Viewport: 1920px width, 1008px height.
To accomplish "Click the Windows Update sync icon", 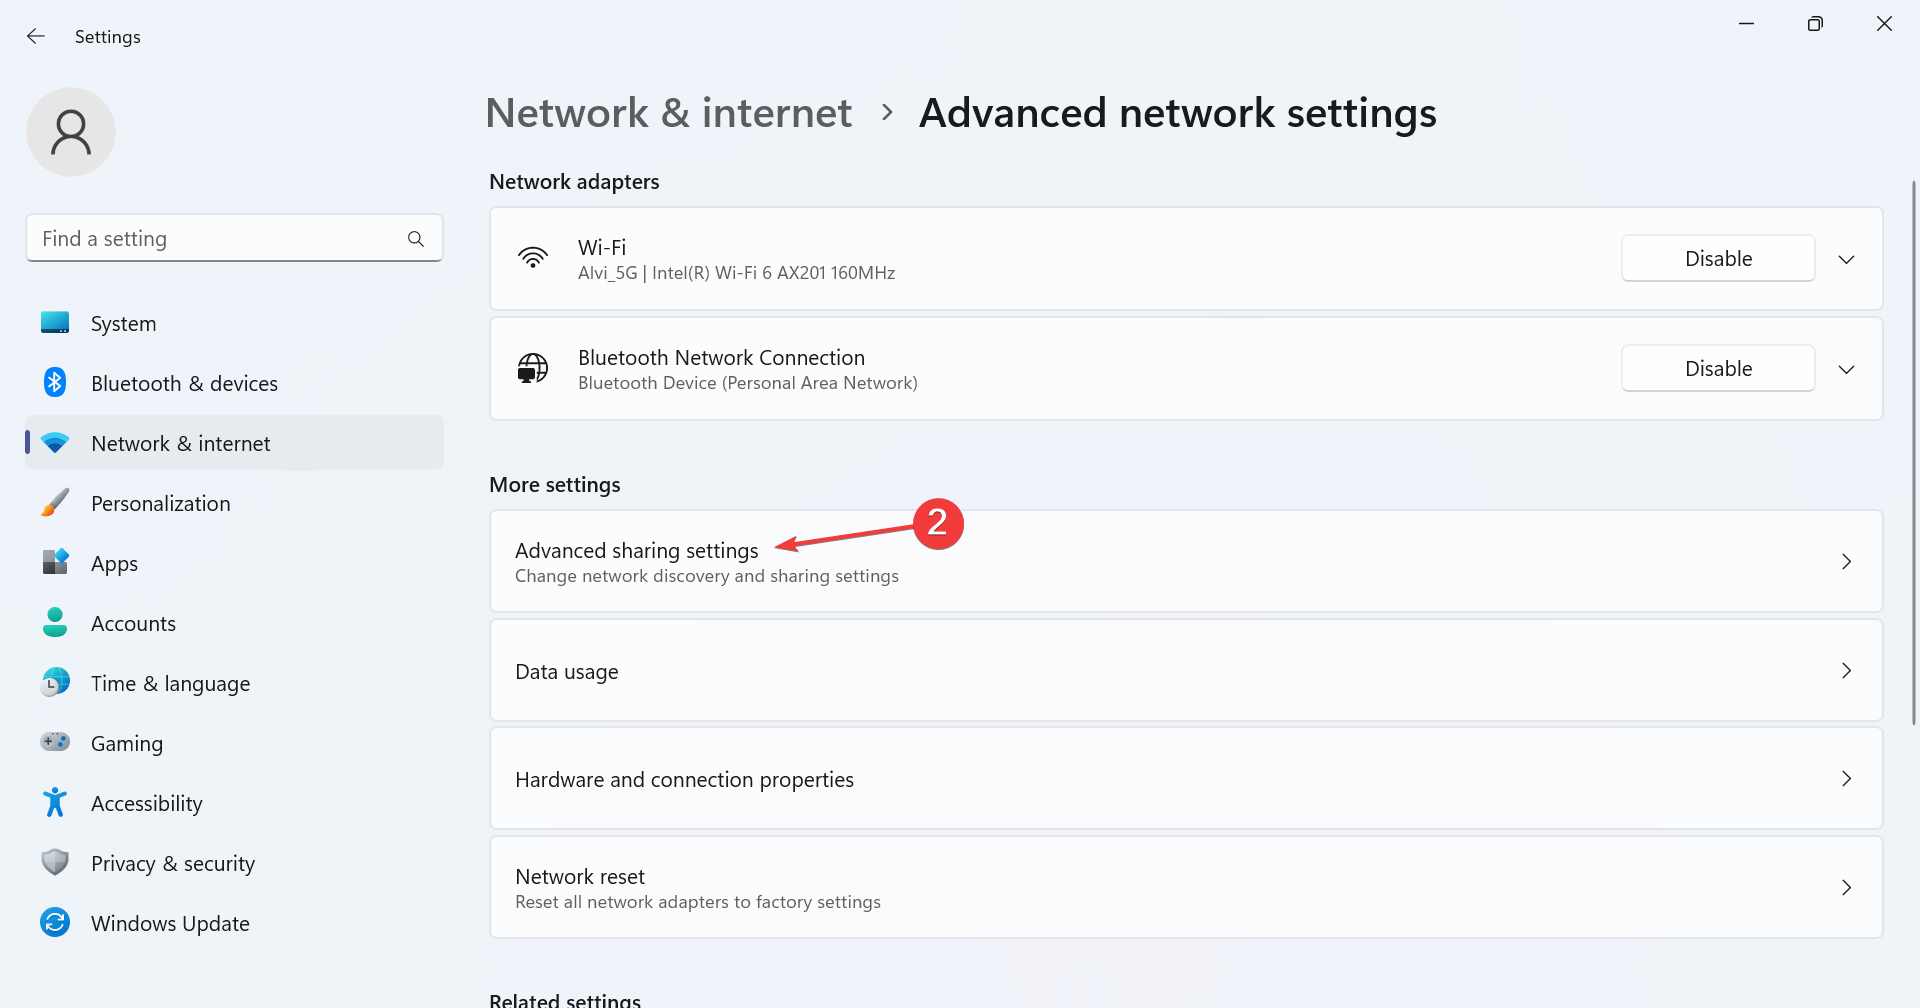I will (x=55, y=923).
